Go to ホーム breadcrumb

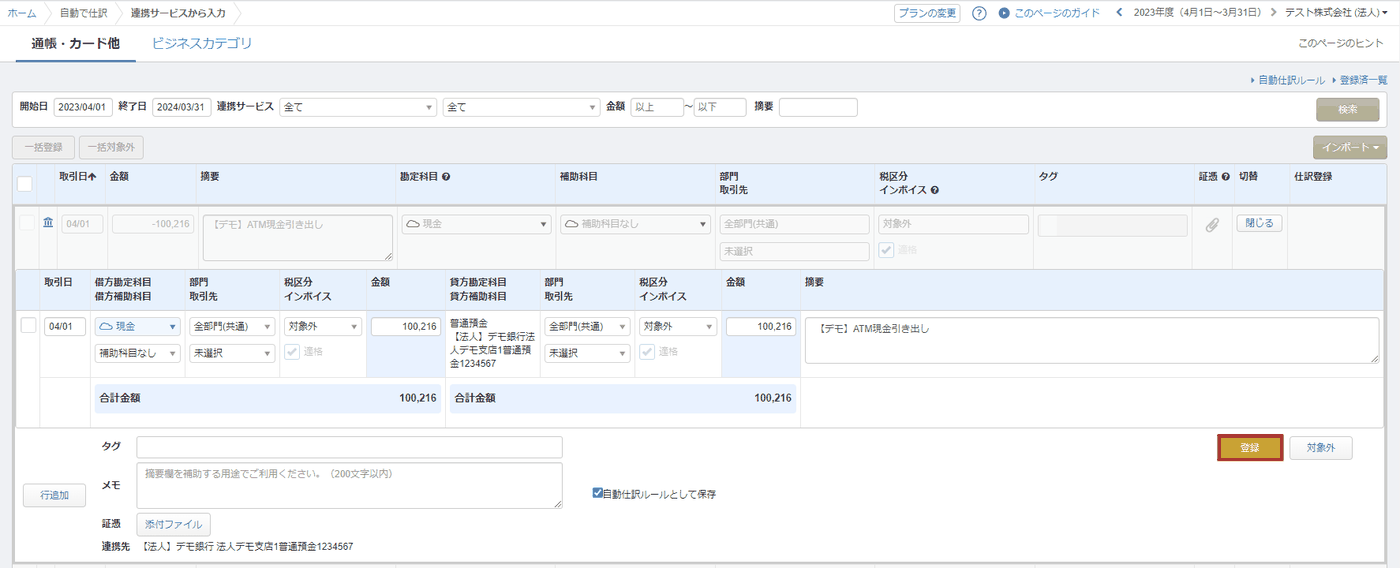(22, 13)
